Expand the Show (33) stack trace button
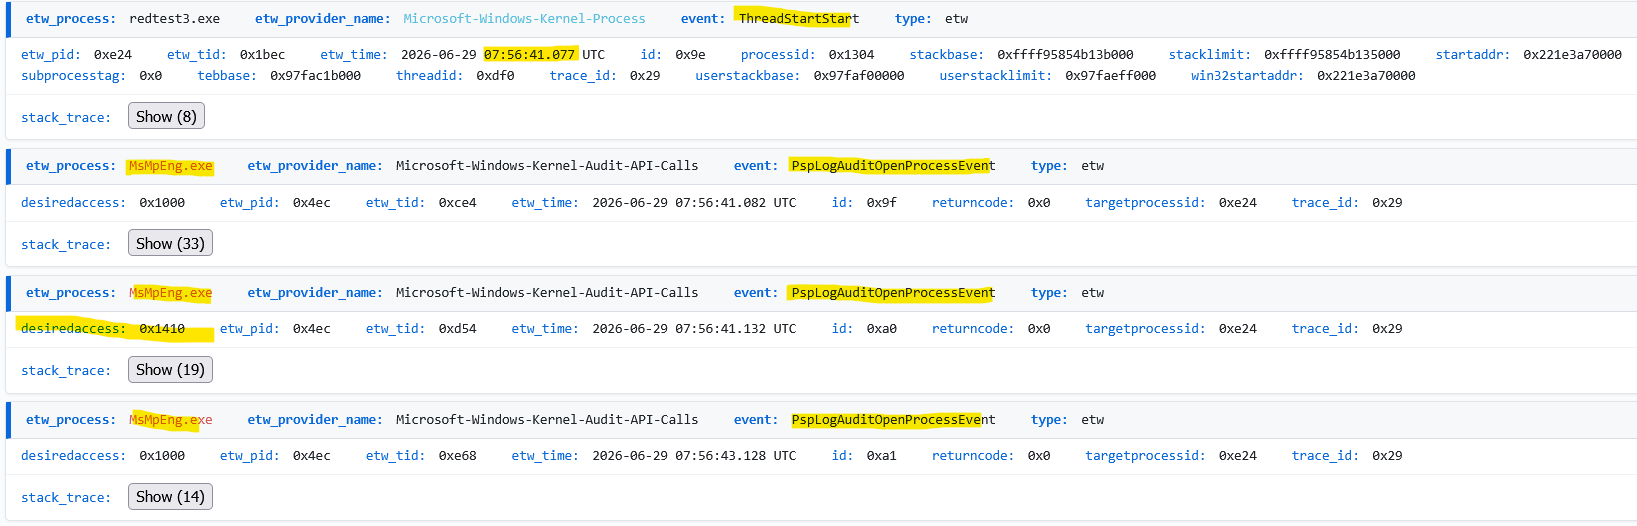The height and width of the screenshot is (526, 1637). (x=170, y=243)
